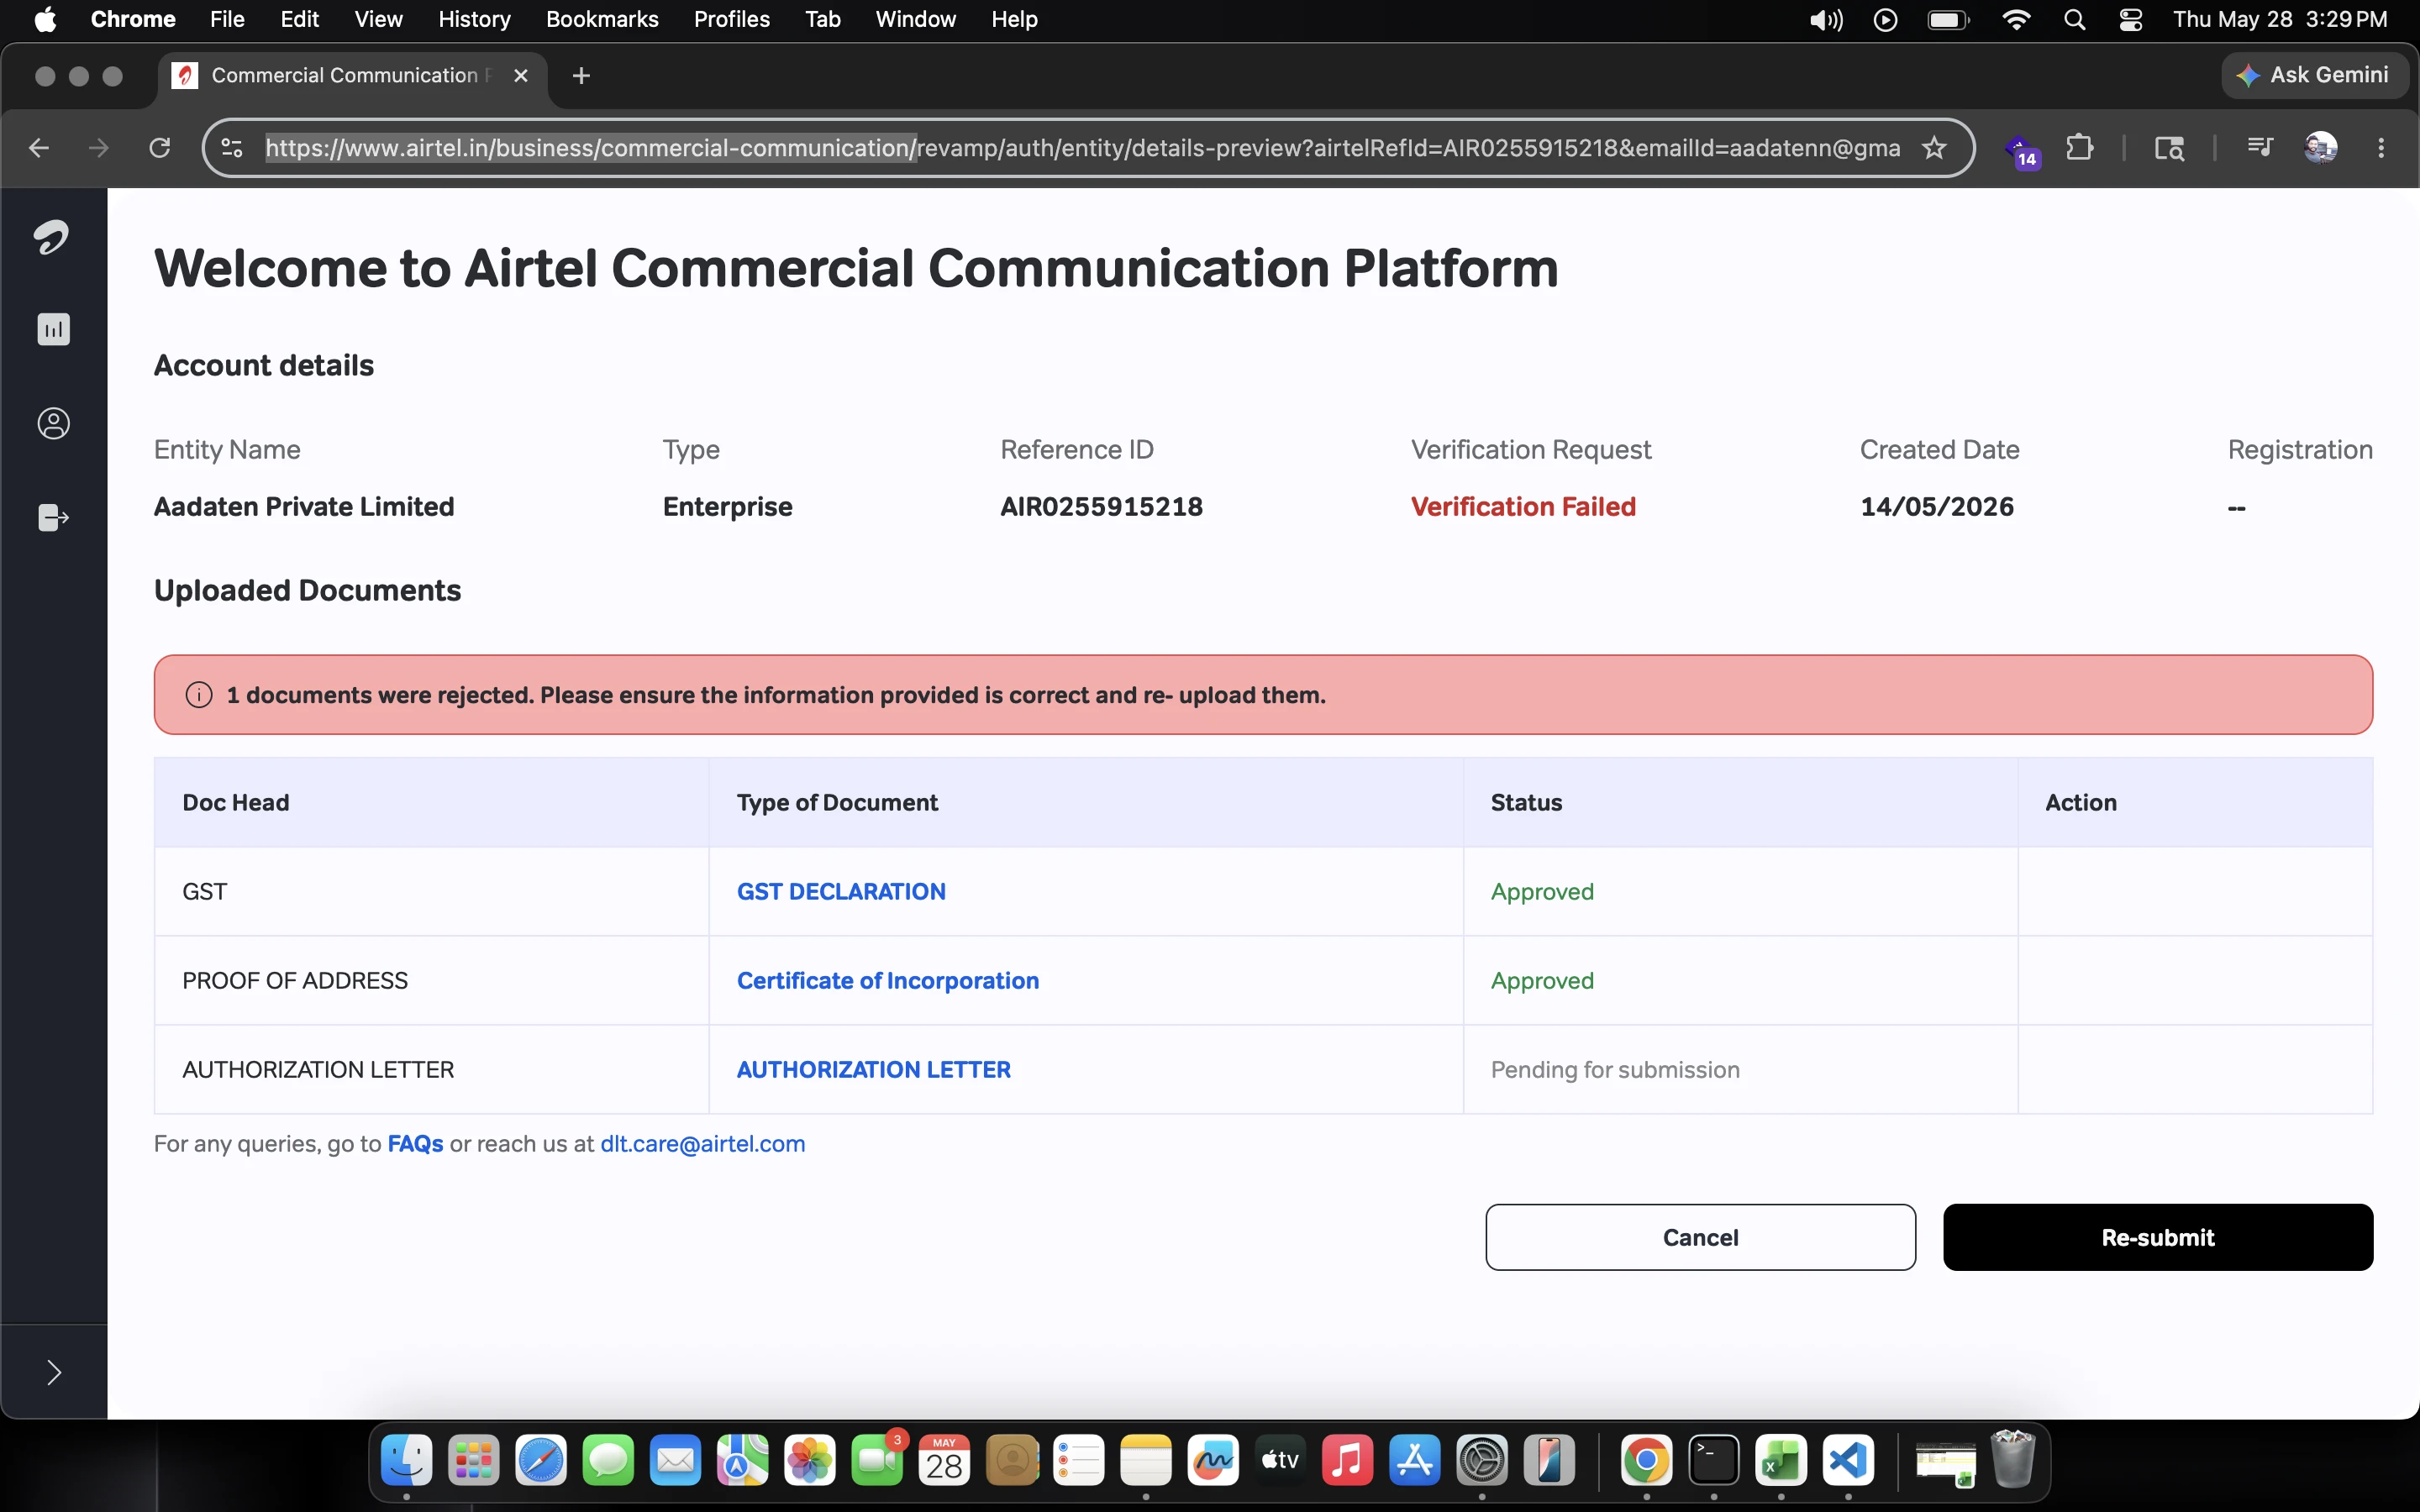Screen dimensions: 2420x1512
Task: Click the Wi-Fi icon in menu bar
Action: pos(2016,20)
